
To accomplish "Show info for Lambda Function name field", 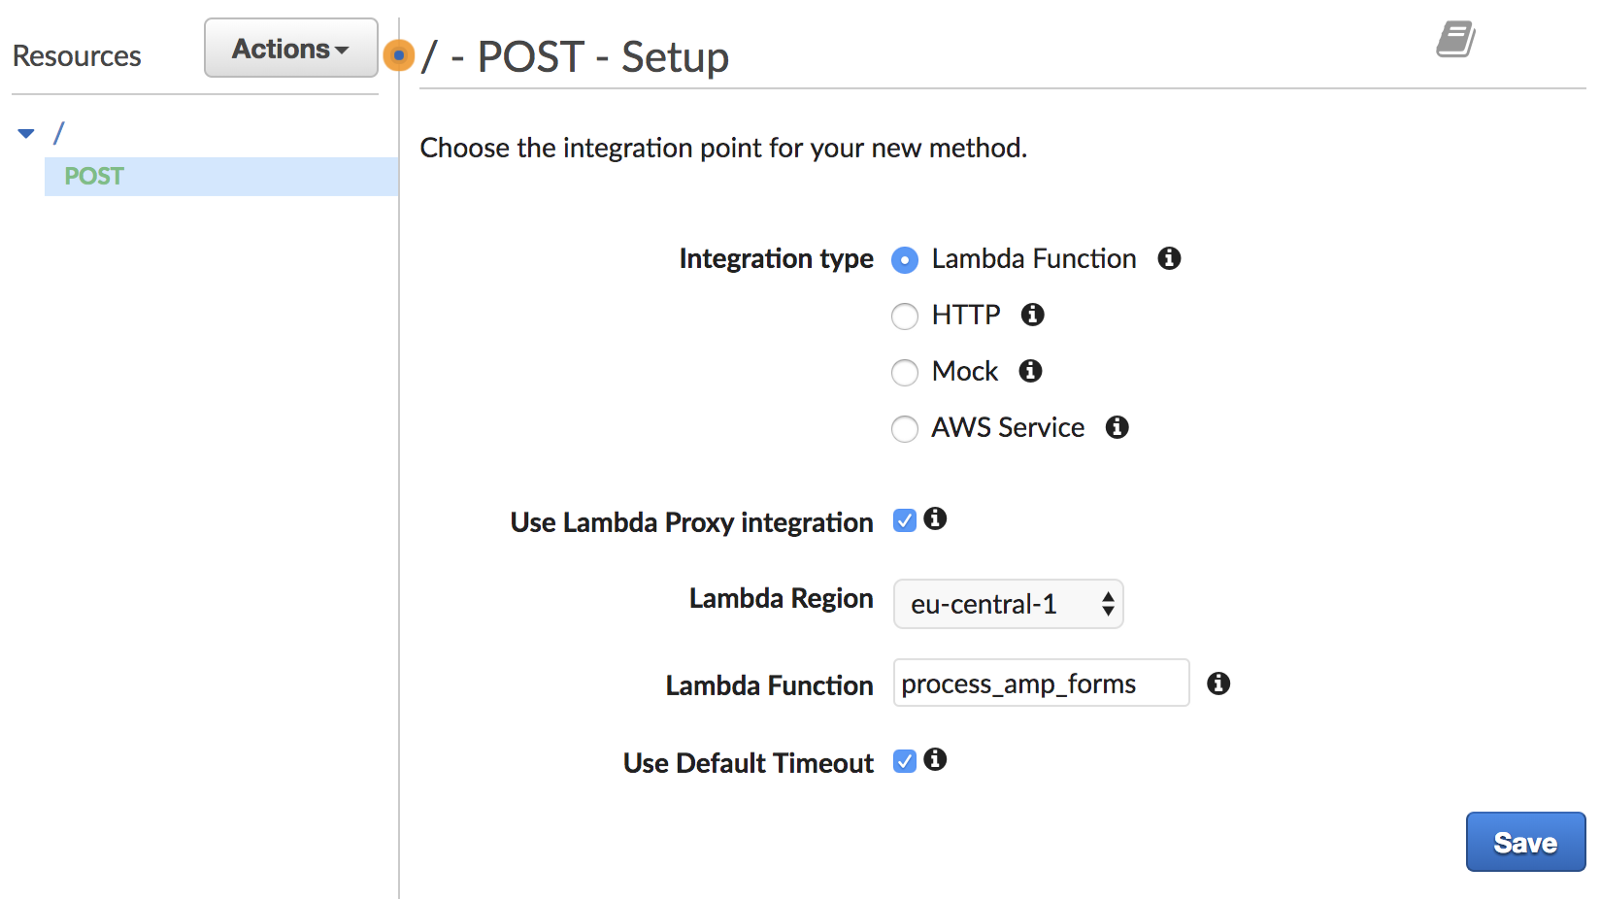I will pos(1218,683).
